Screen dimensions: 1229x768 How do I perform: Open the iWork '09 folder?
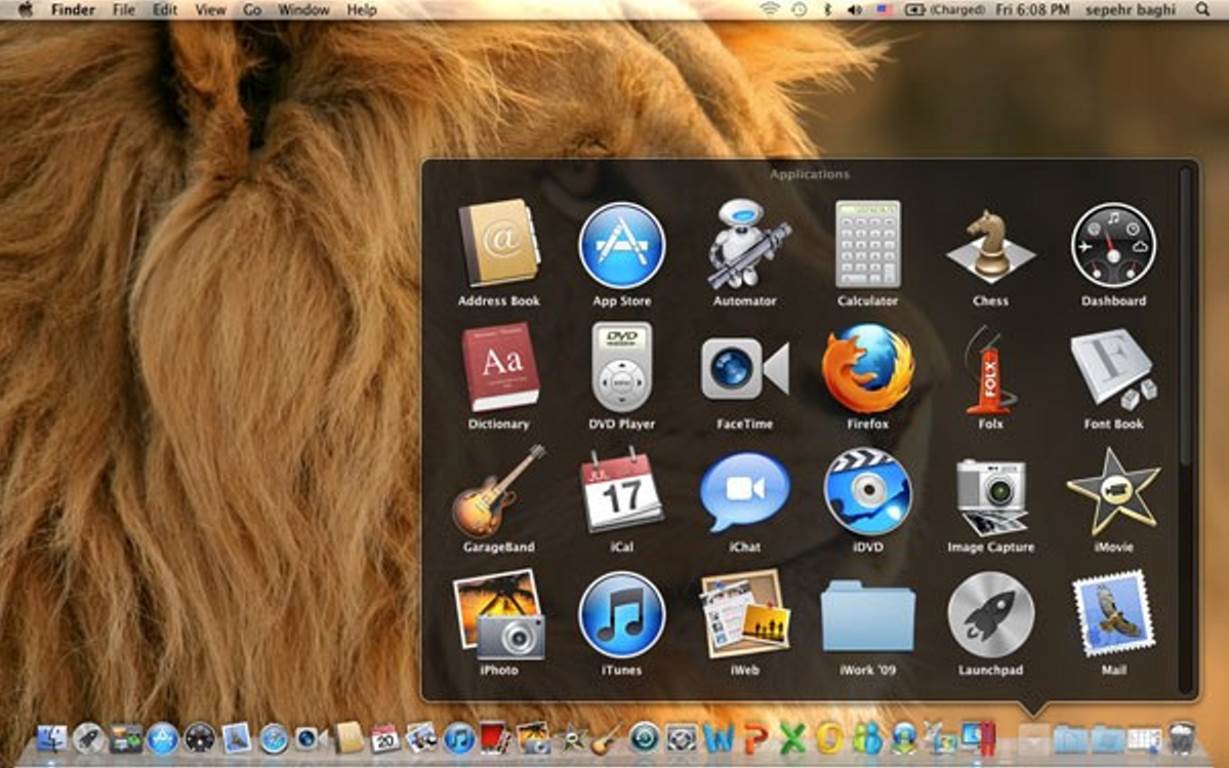(x=867, y=615)
